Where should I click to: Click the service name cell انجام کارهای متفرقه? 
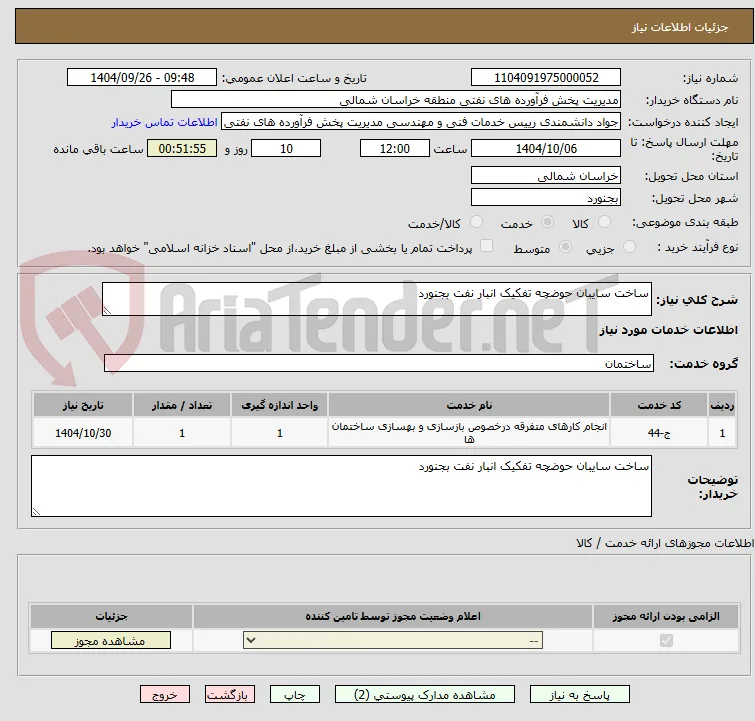(469, 433)
